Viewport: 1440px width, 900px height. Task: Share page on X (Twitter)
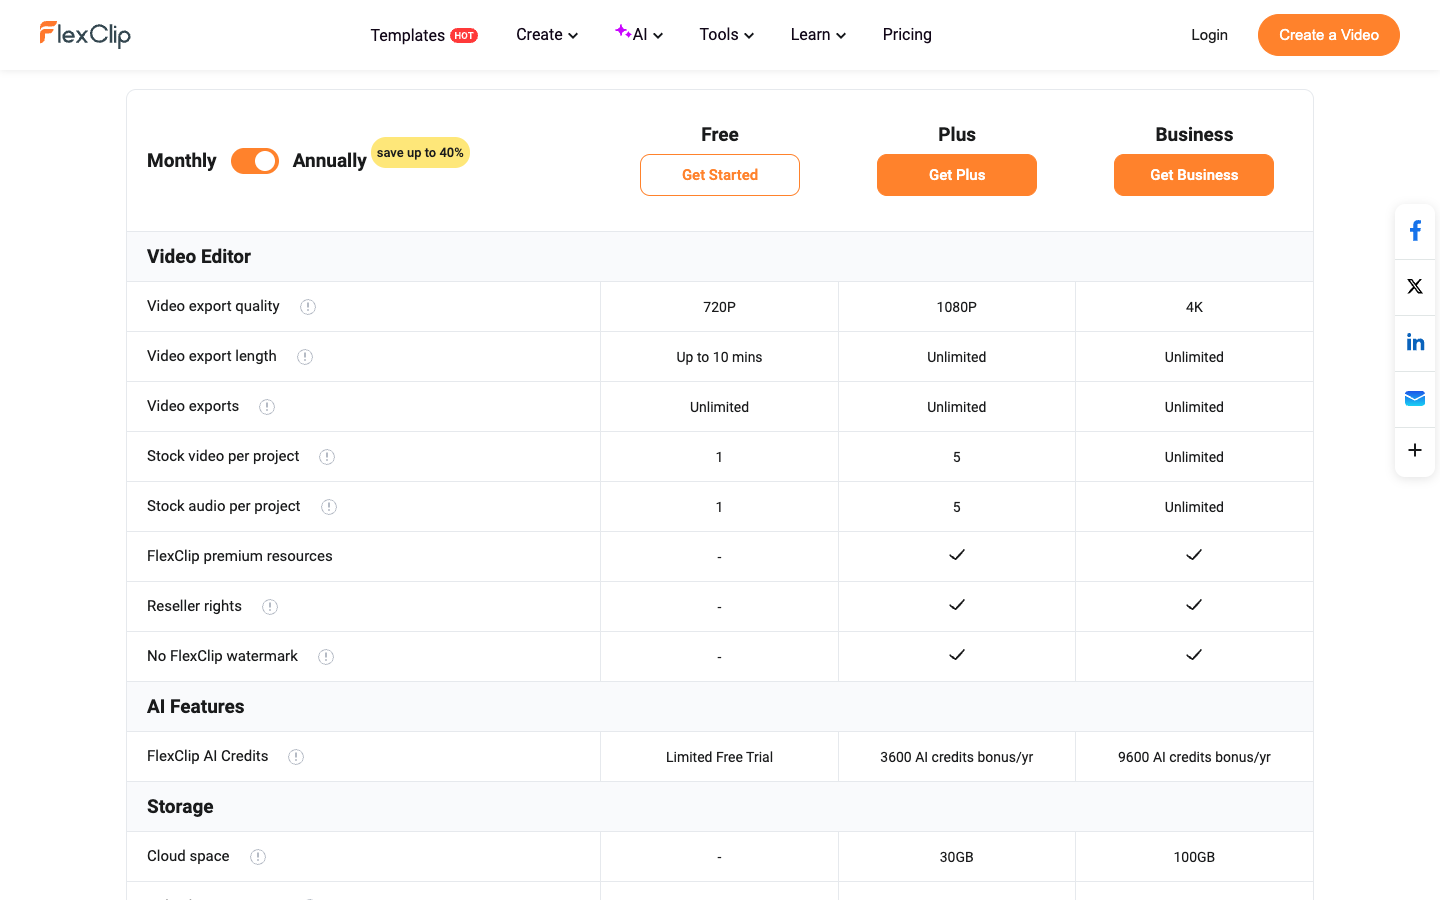click(1415, 287)
